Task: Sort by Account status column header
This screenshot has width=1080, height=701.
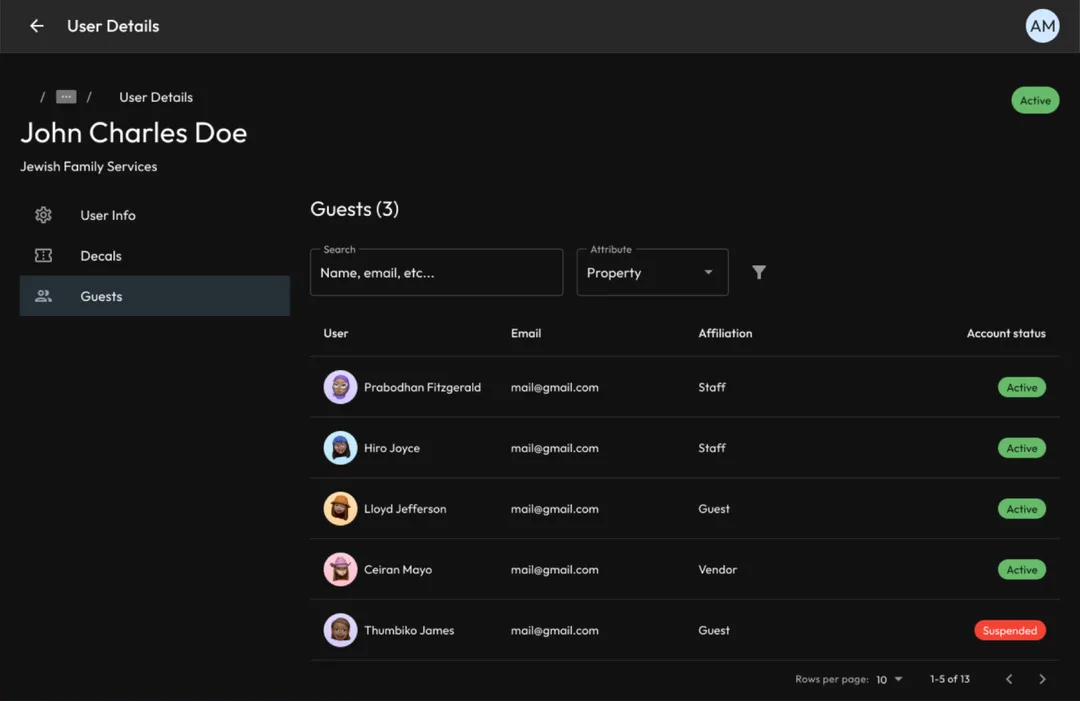Action: tap(1006, 333)
